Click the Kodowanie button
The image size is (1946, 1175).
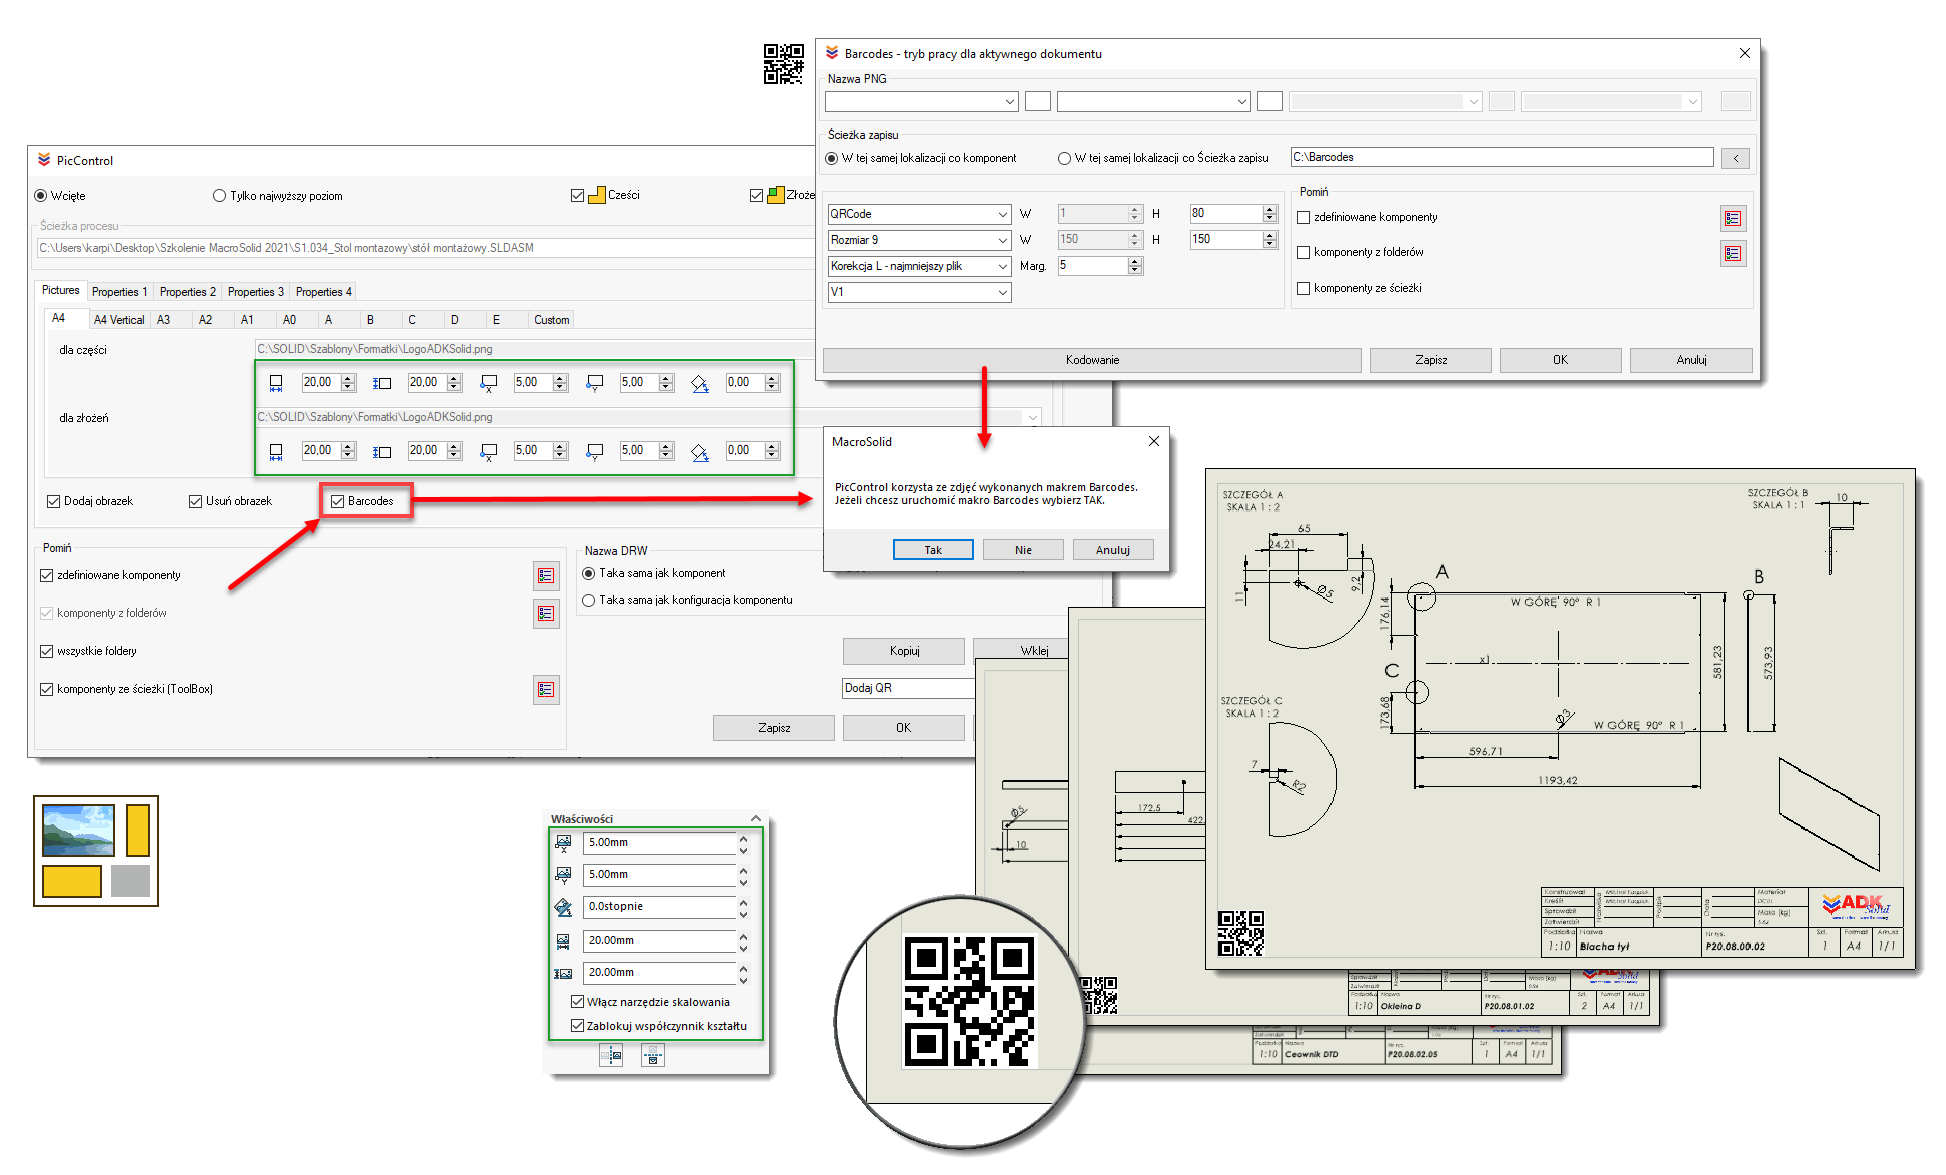pyautogui.click(x=1092, y=360)
